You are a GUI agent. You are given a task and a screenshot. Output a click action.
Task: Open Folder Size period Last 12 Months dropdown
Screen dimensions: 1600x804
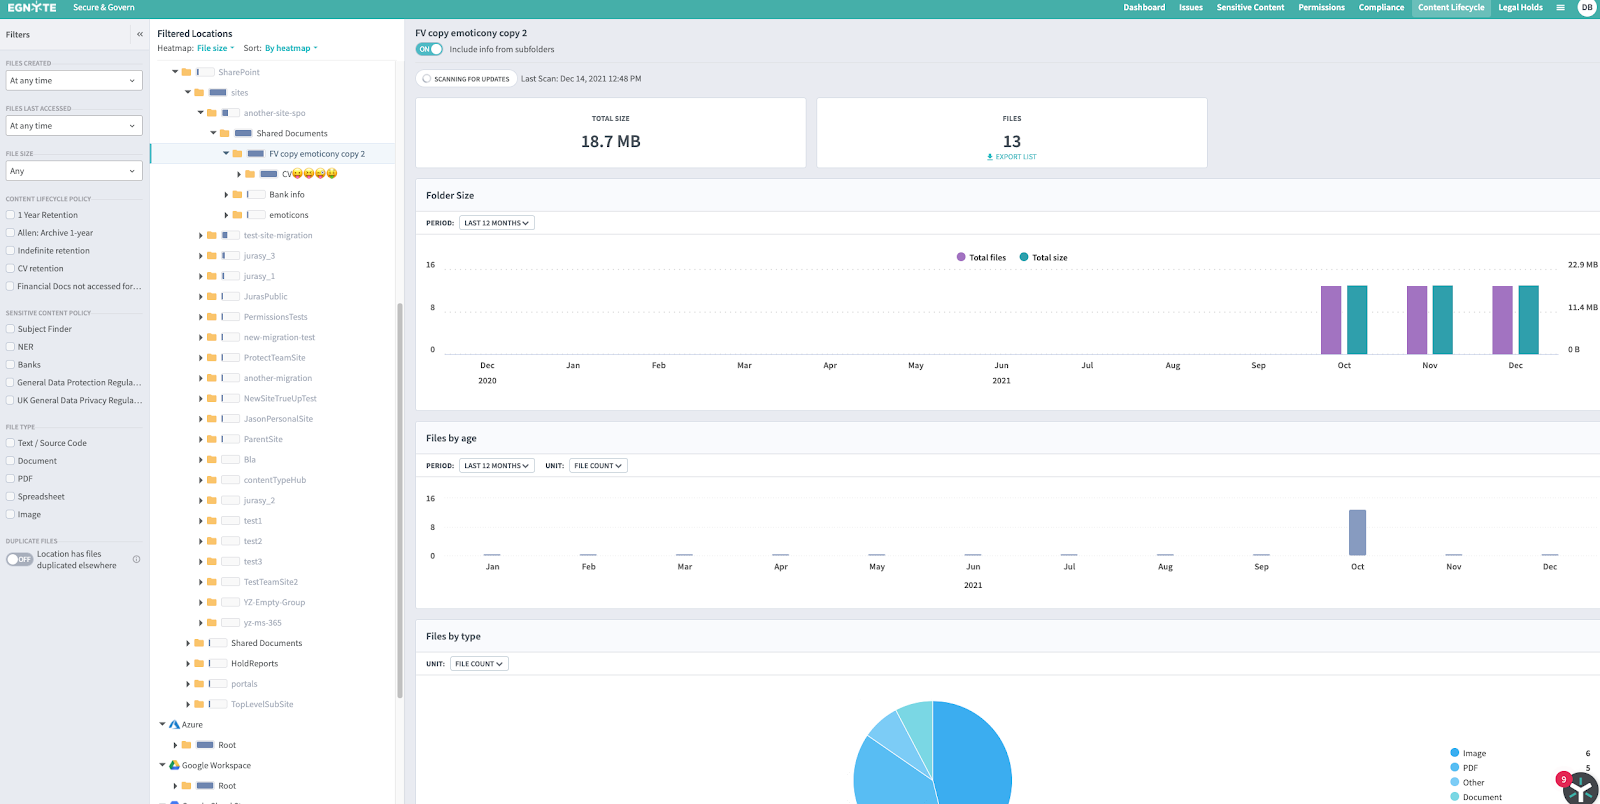pos(496,223)
